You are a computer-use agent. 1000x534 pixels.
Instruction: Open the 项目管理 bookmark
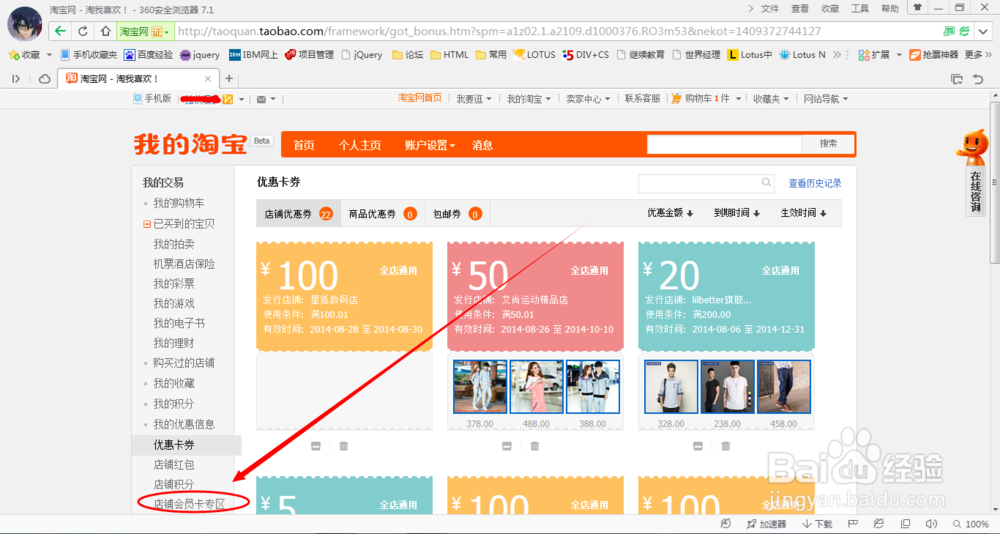point(309,55)
